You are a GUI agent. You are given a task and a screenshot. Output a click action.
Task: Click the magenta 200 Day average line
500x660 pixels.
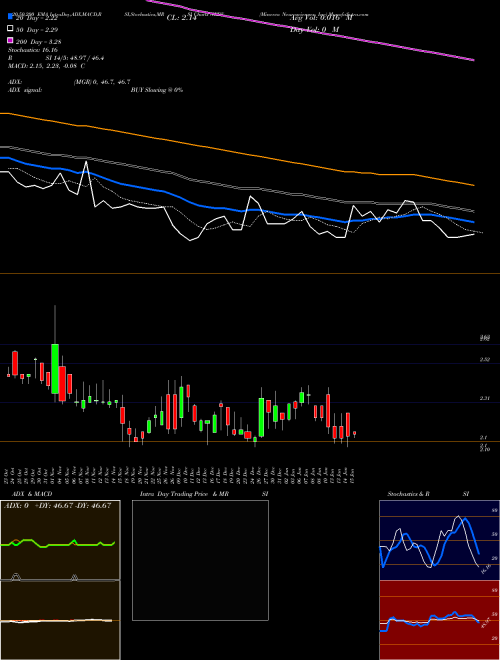click(311, 32)
